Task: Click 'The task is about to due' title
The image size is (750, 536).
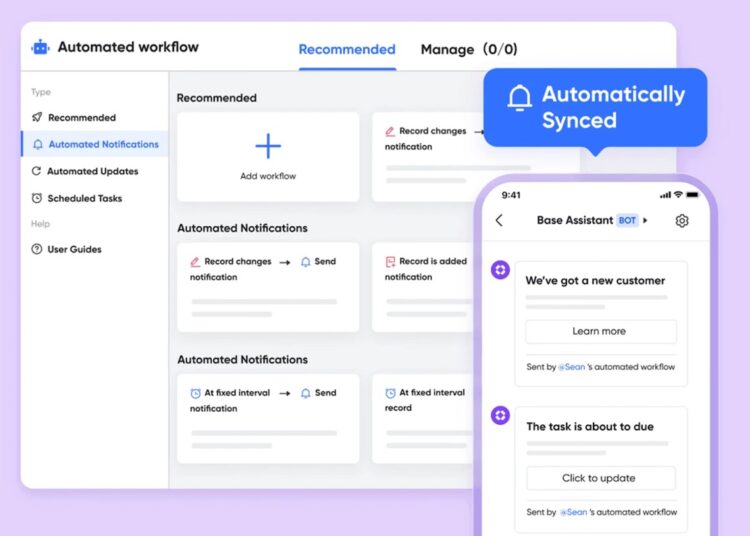Action: point(590,427)
